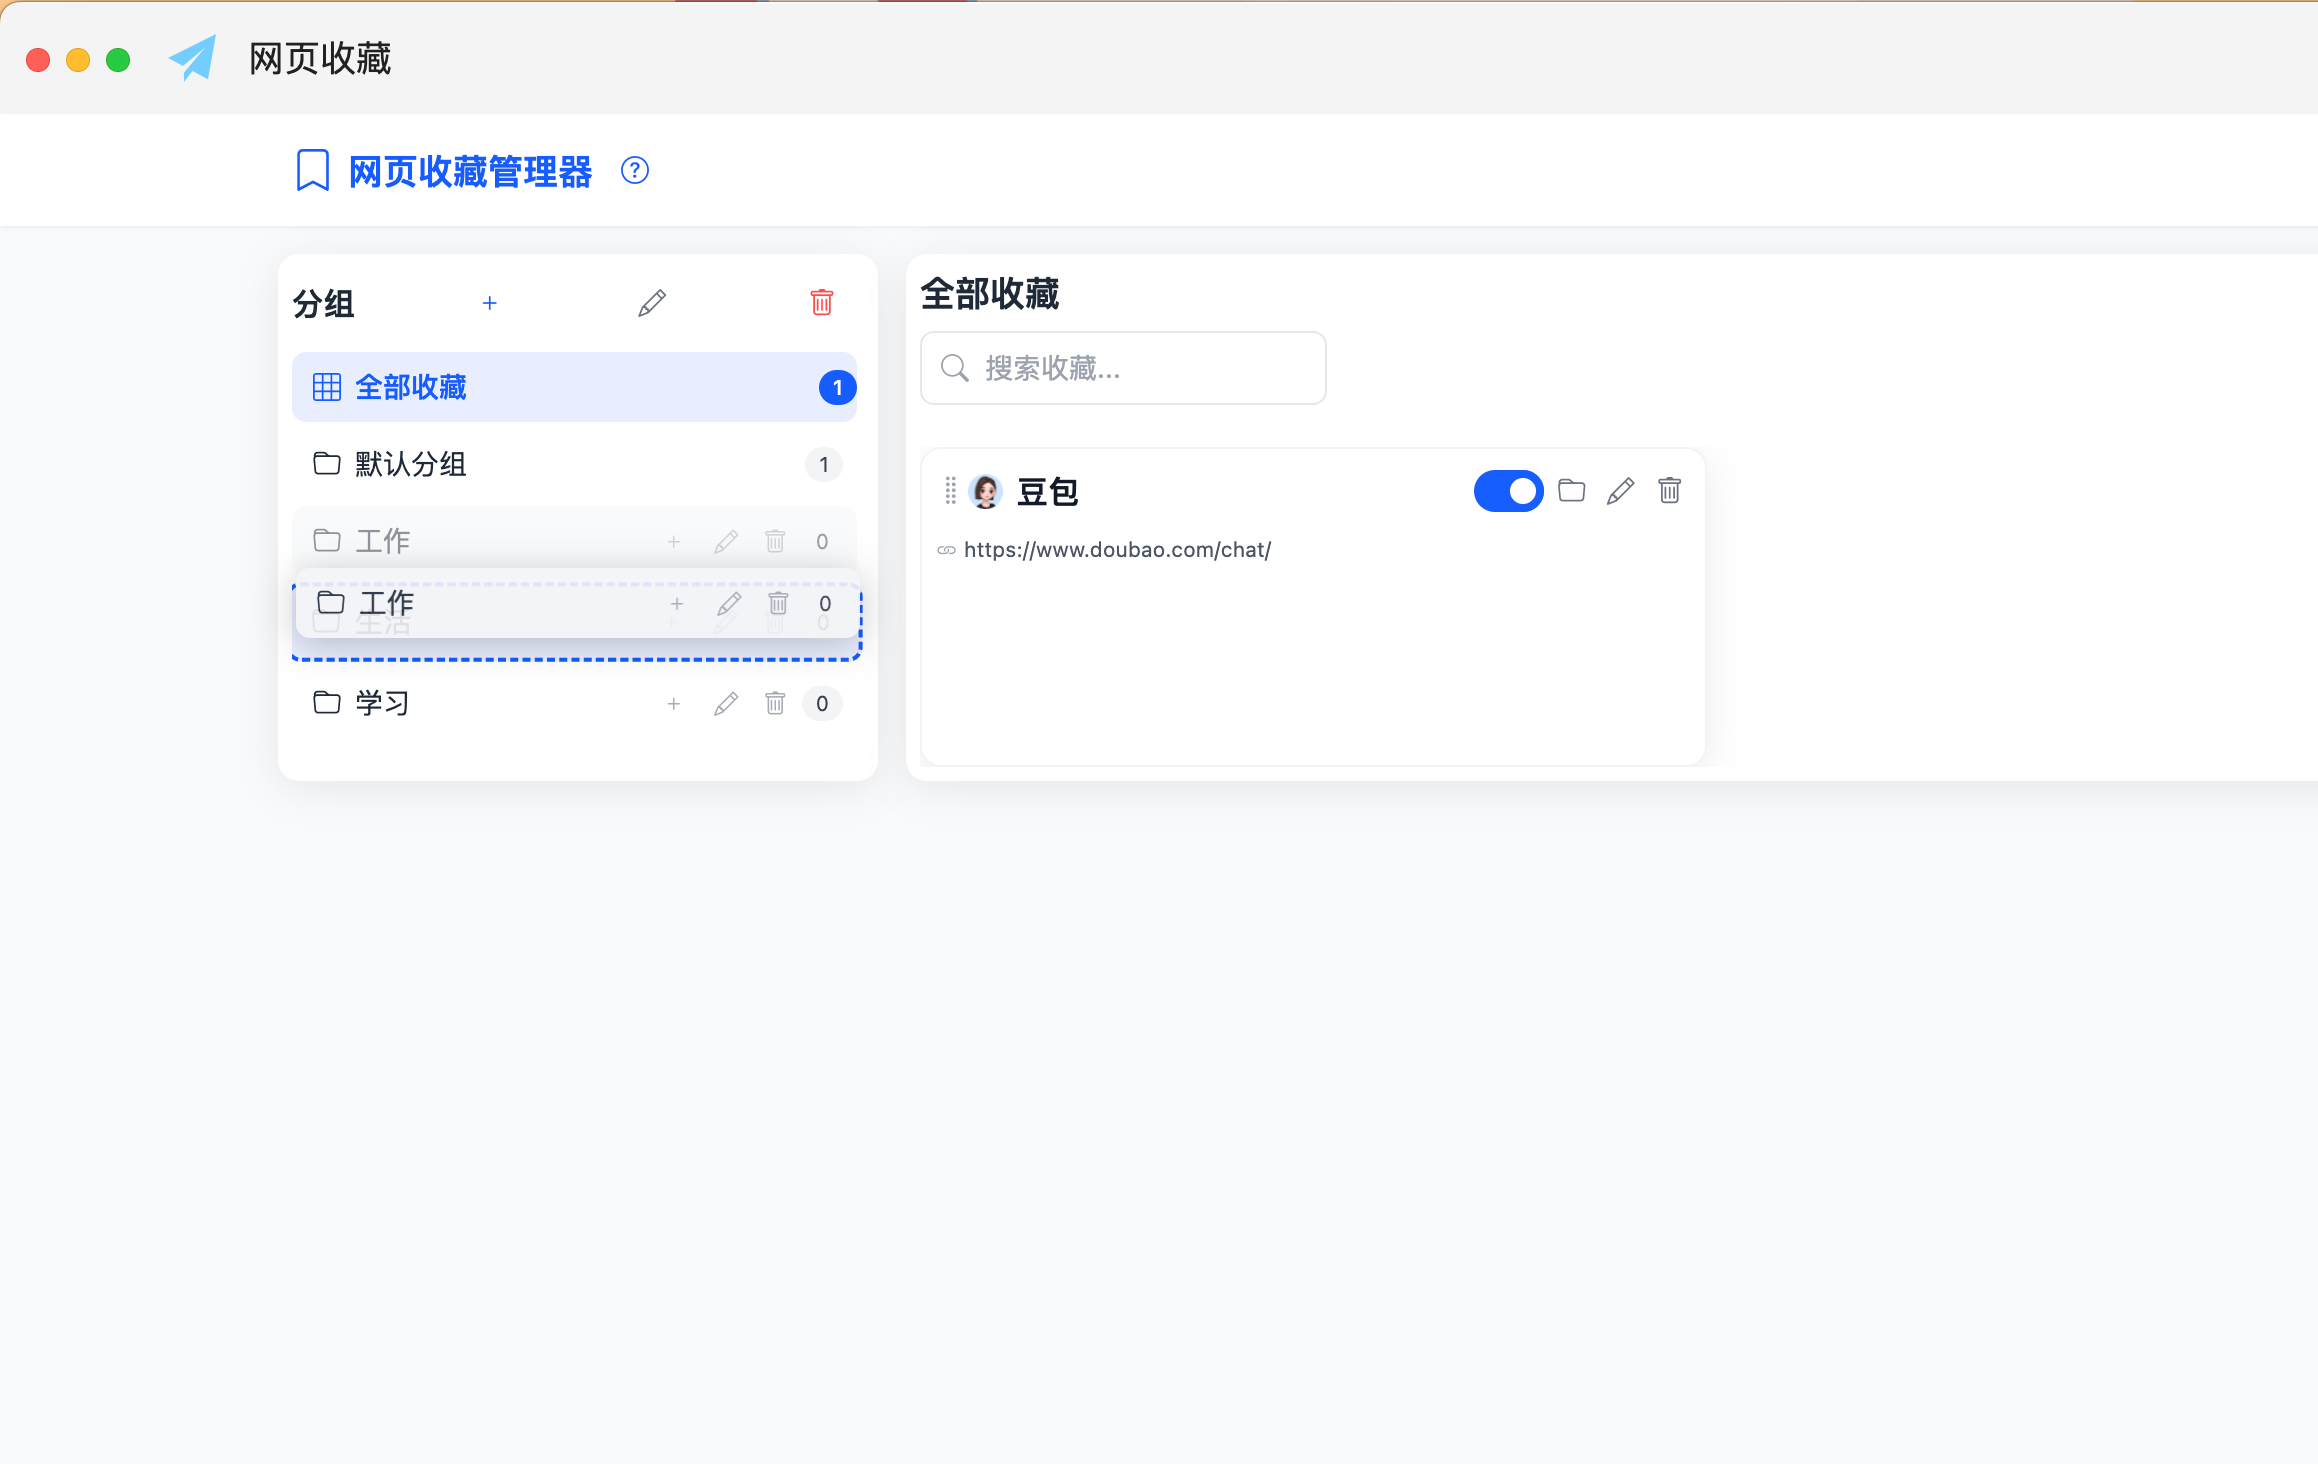Click the red trash icon in the 分组 header
The width and height of the screenshot is (2318, 1464).
(821, 302)
